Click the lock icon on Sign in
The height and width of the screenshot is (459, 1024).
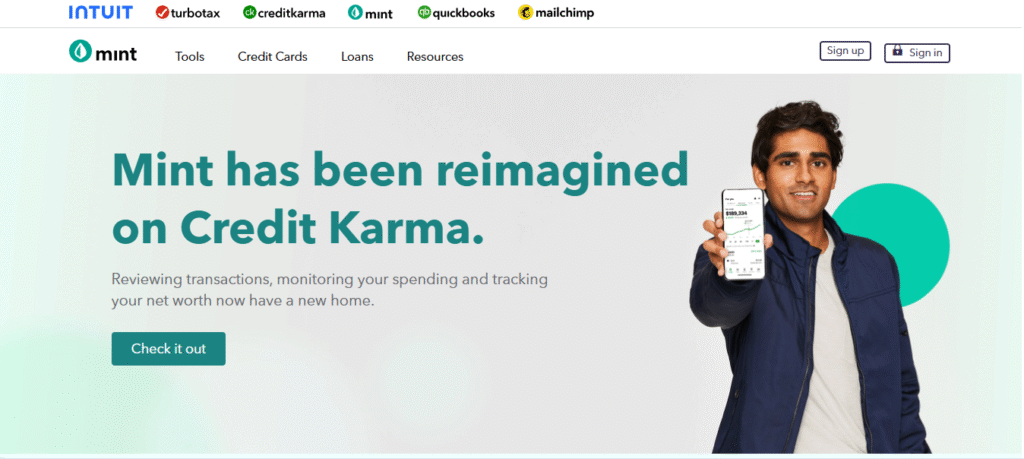tap(897, 51)
